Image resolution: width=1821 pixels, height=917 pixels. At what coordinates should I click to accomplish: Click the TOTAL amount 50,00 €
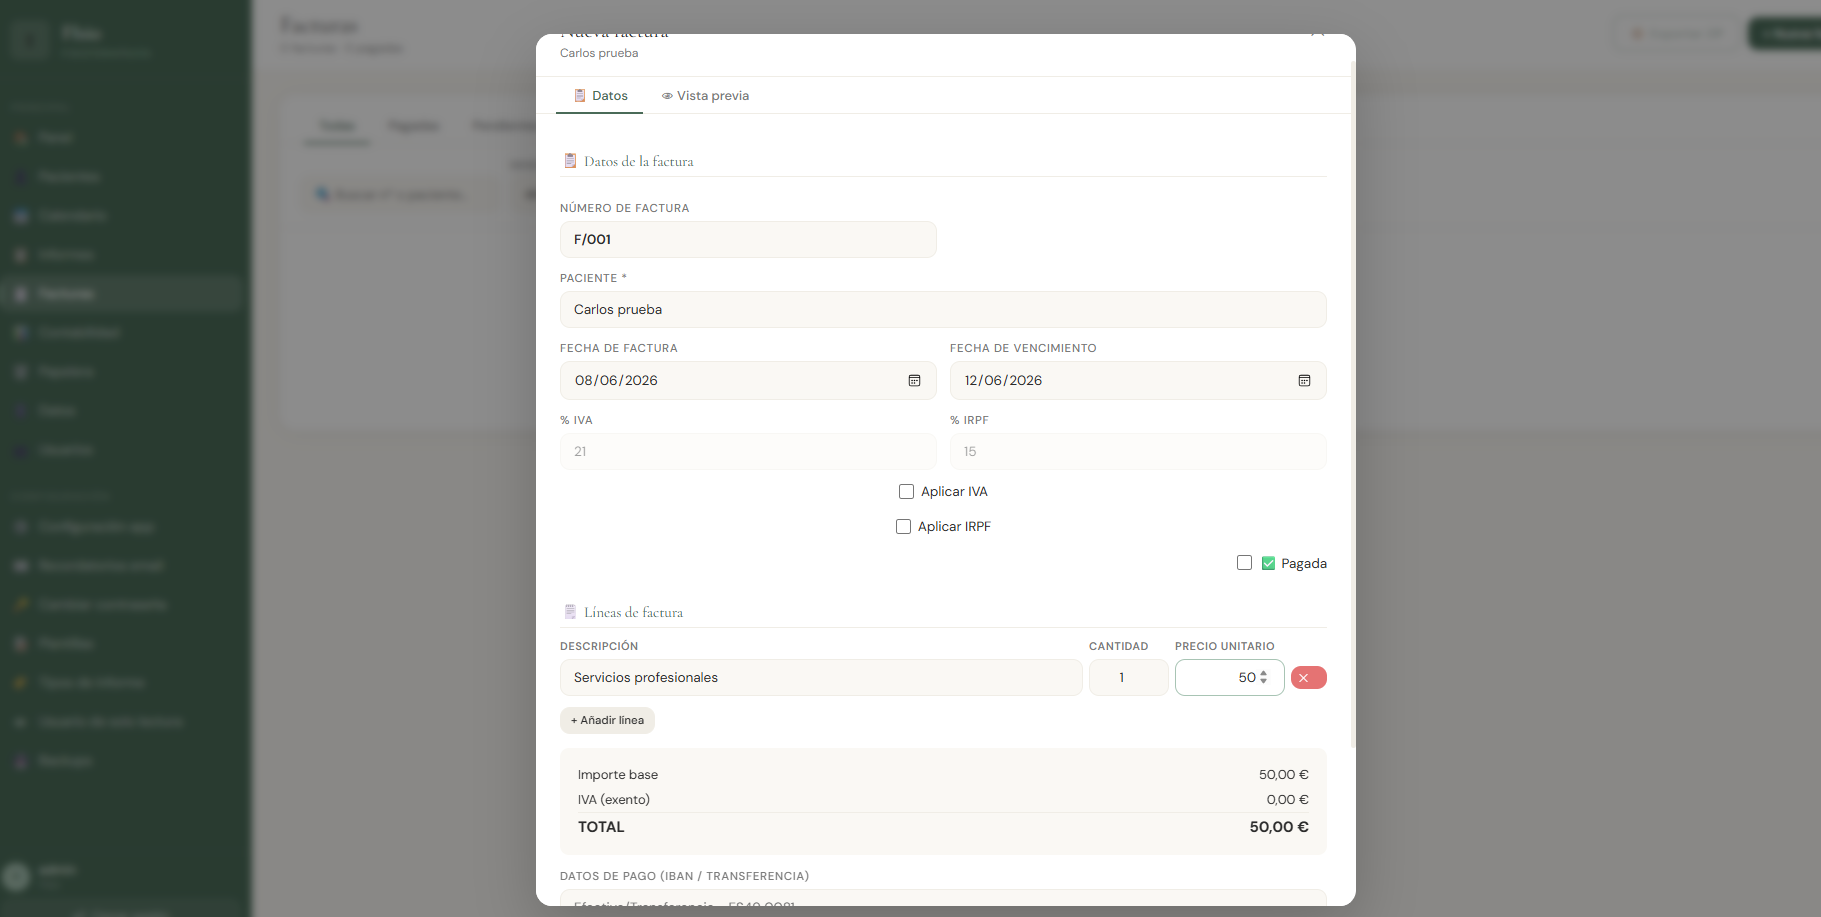(1279, 827)
